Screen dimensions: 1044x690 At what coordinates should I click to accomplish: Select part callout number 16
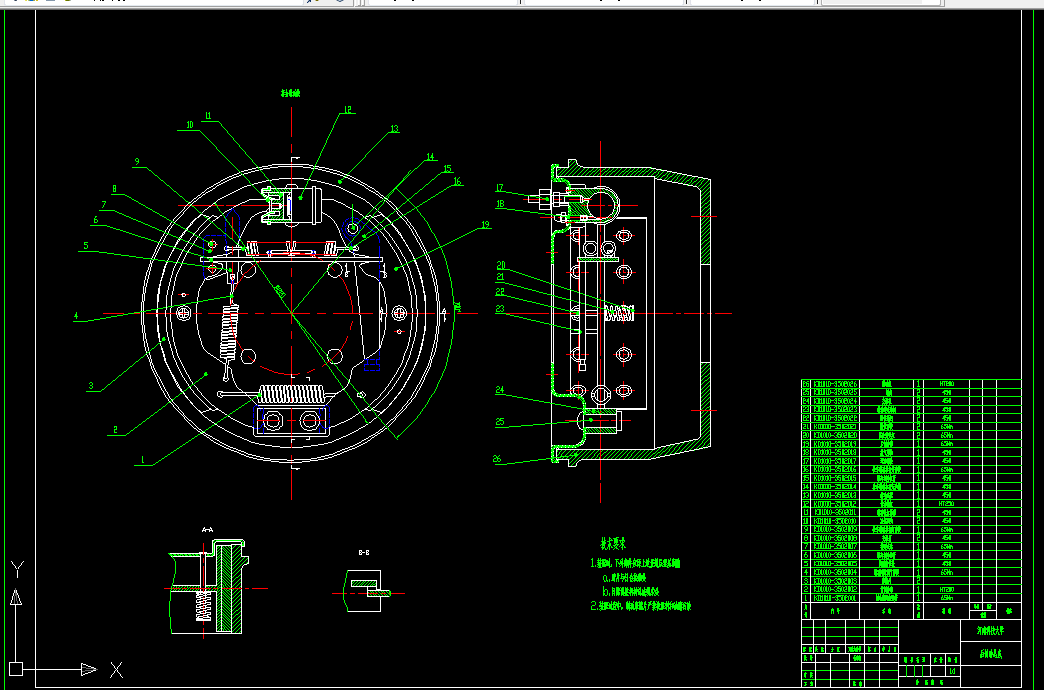[x=457, y=181]
